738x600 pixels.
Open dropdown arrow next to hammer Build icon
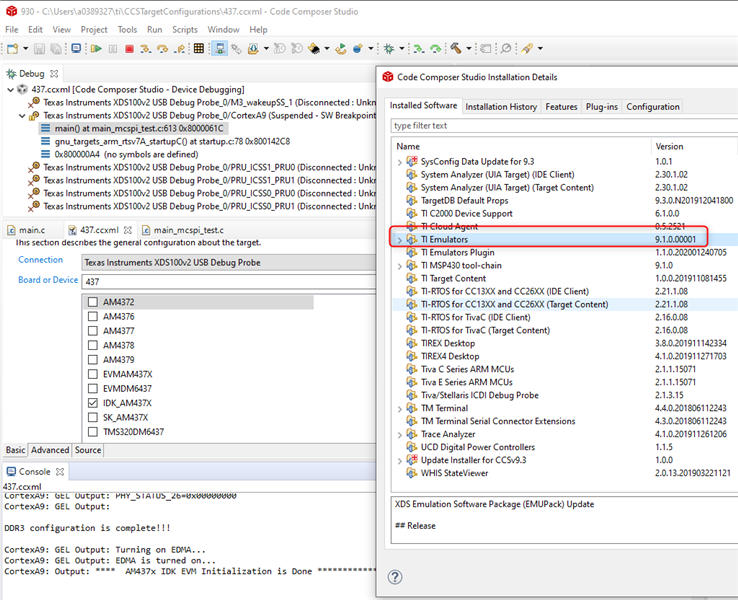pyautogui.click(x=469, y=48)
